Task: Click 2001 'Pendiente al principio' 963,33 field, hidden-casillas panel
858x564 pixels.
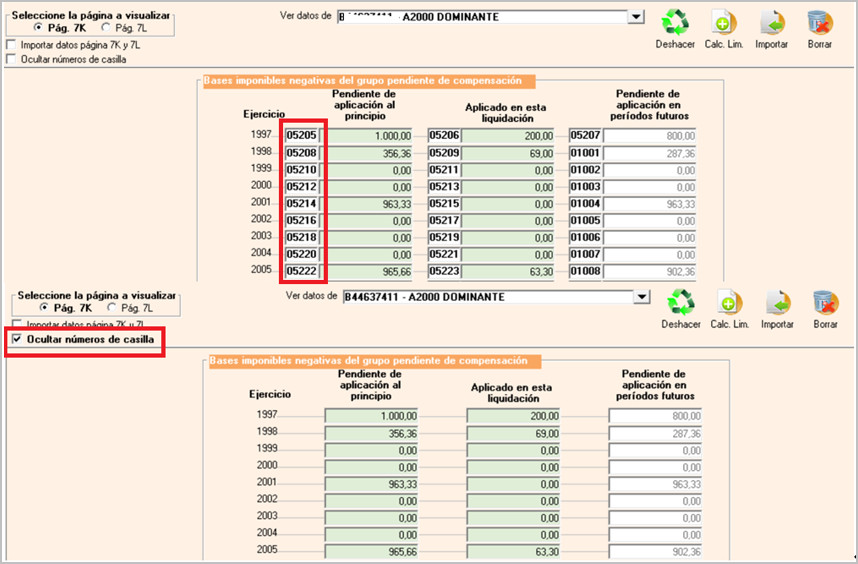Action: [x=371, y=484]
